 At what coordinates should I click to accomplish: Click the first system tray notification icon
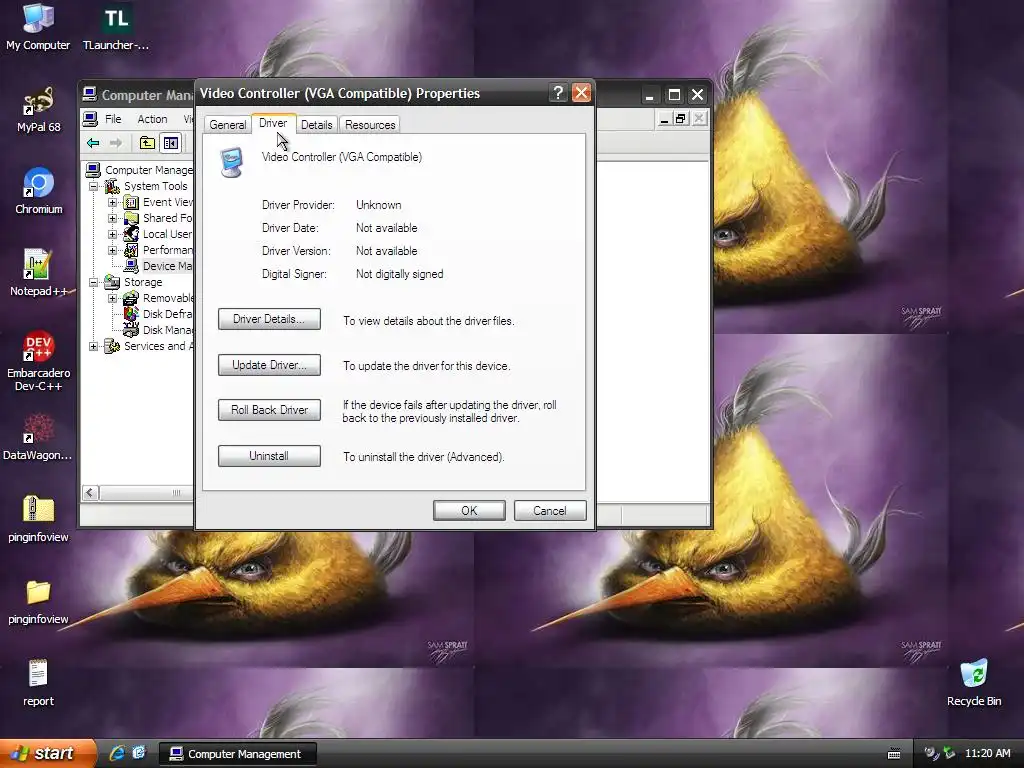tap(931, 753)
